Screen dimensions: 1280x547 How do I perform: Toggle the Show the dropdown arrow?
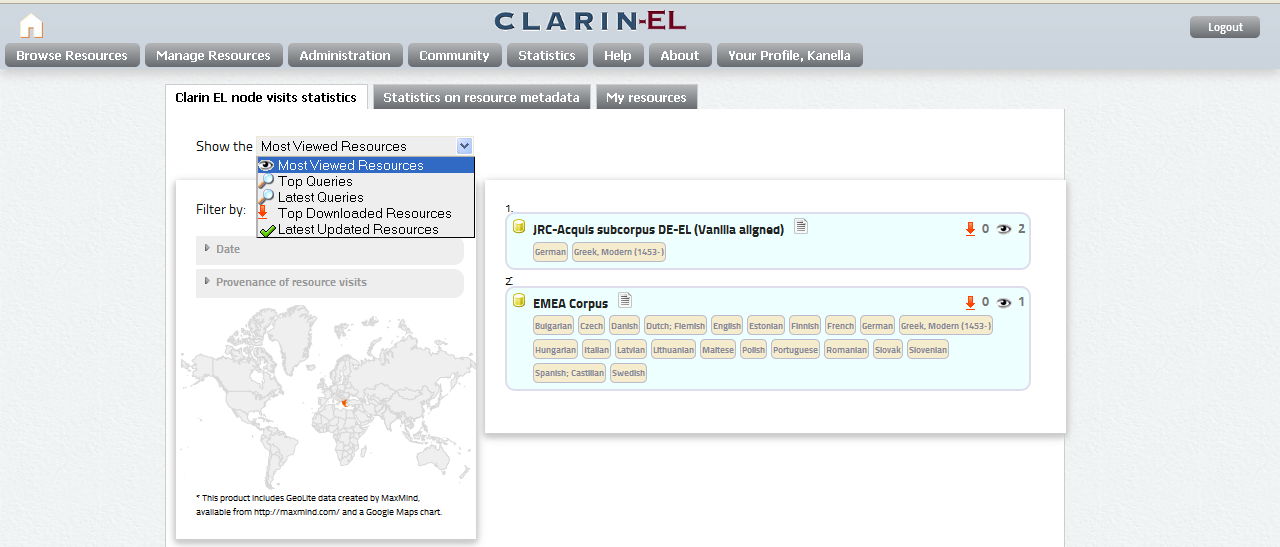point(464,146)
